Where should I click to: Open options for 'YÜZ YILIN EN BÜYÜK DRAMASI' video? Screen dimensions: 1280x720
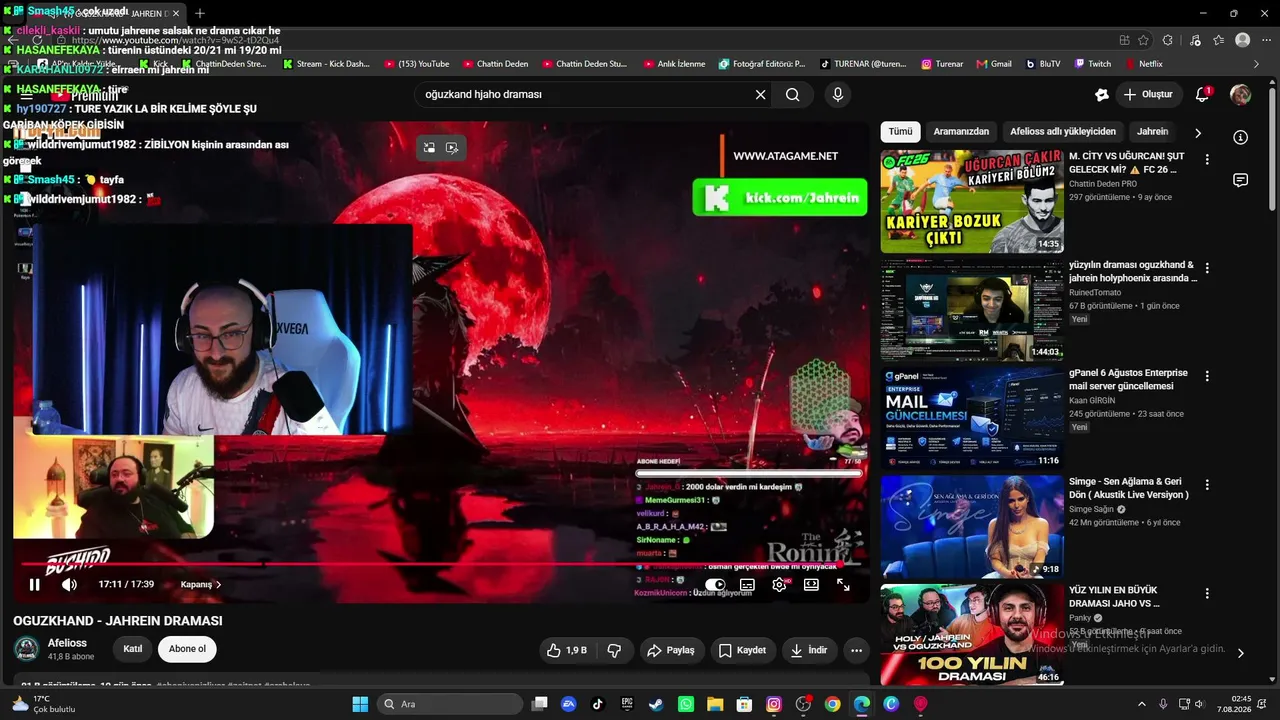pyautogui.click(x=1207, y=593)
